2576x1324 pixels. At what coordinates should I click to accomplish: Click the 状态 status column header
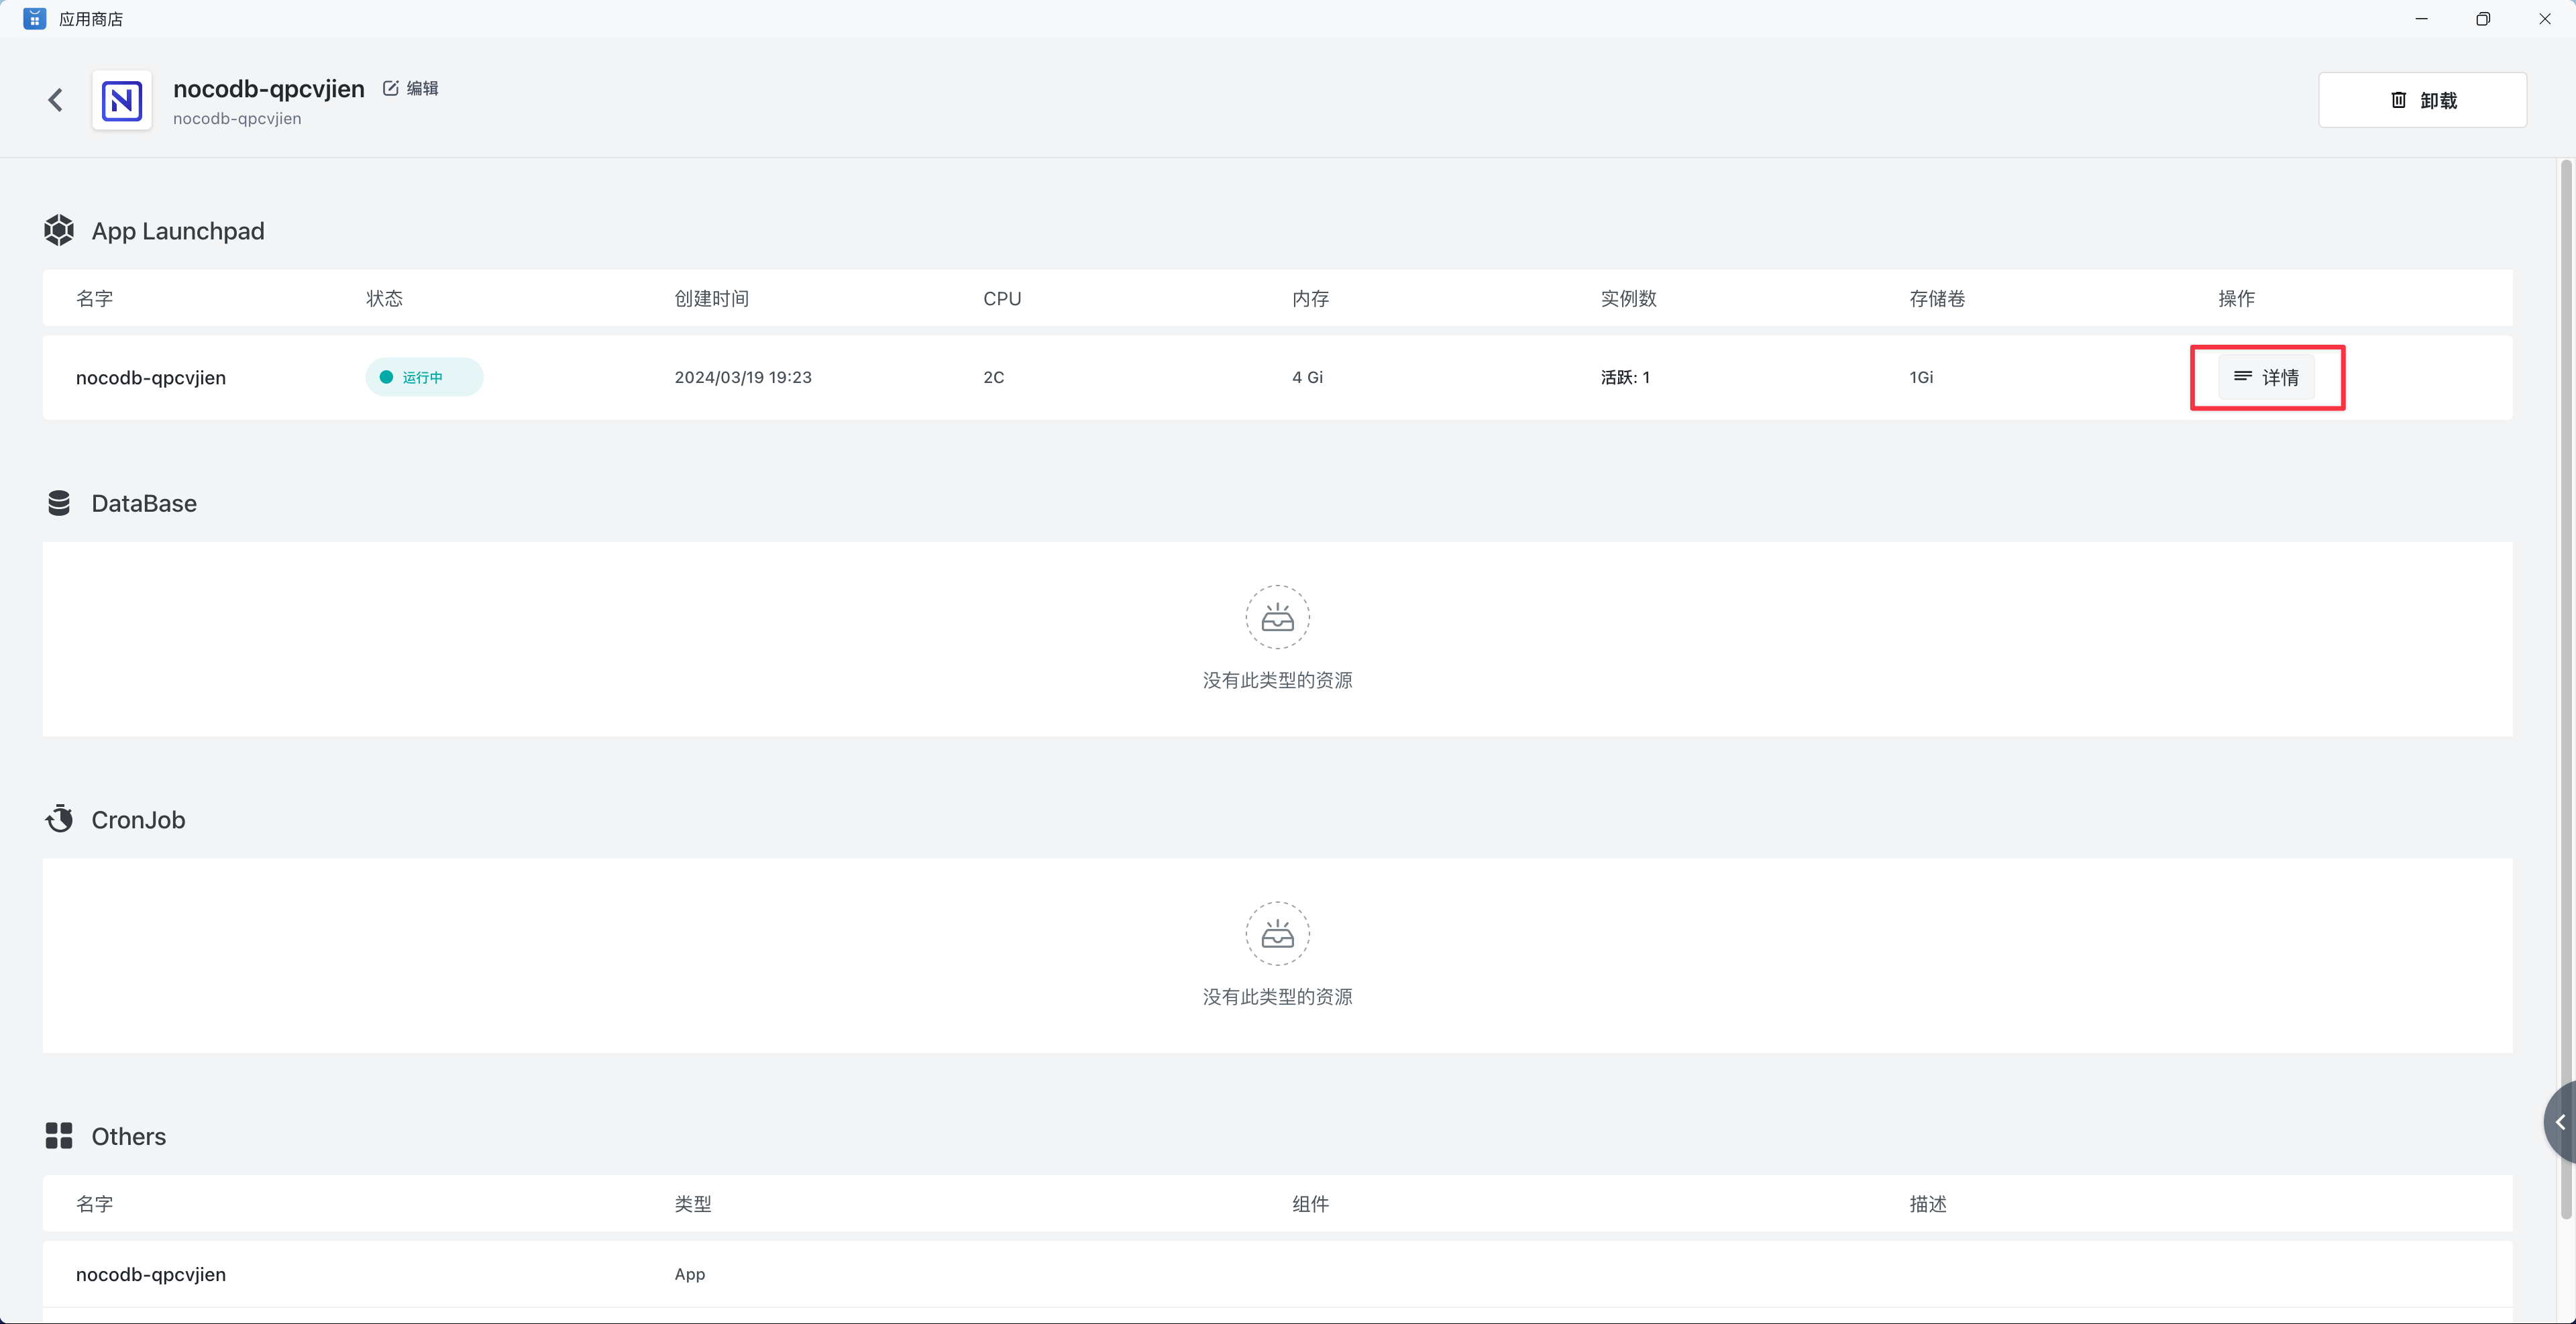point(384,298)
